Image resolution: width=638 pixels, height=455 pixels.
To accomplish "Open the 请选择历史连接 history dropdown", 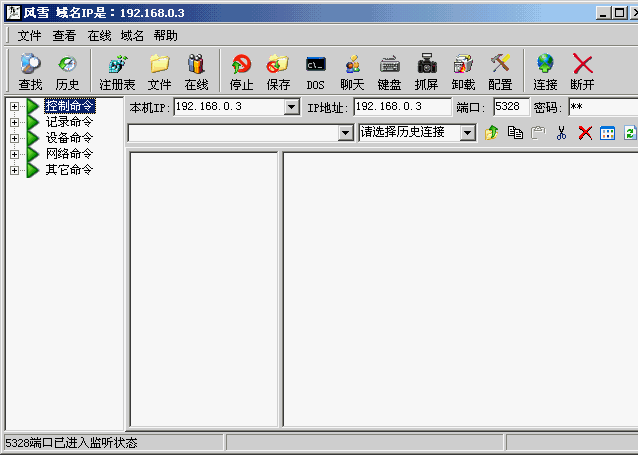I will click(468, 133).
